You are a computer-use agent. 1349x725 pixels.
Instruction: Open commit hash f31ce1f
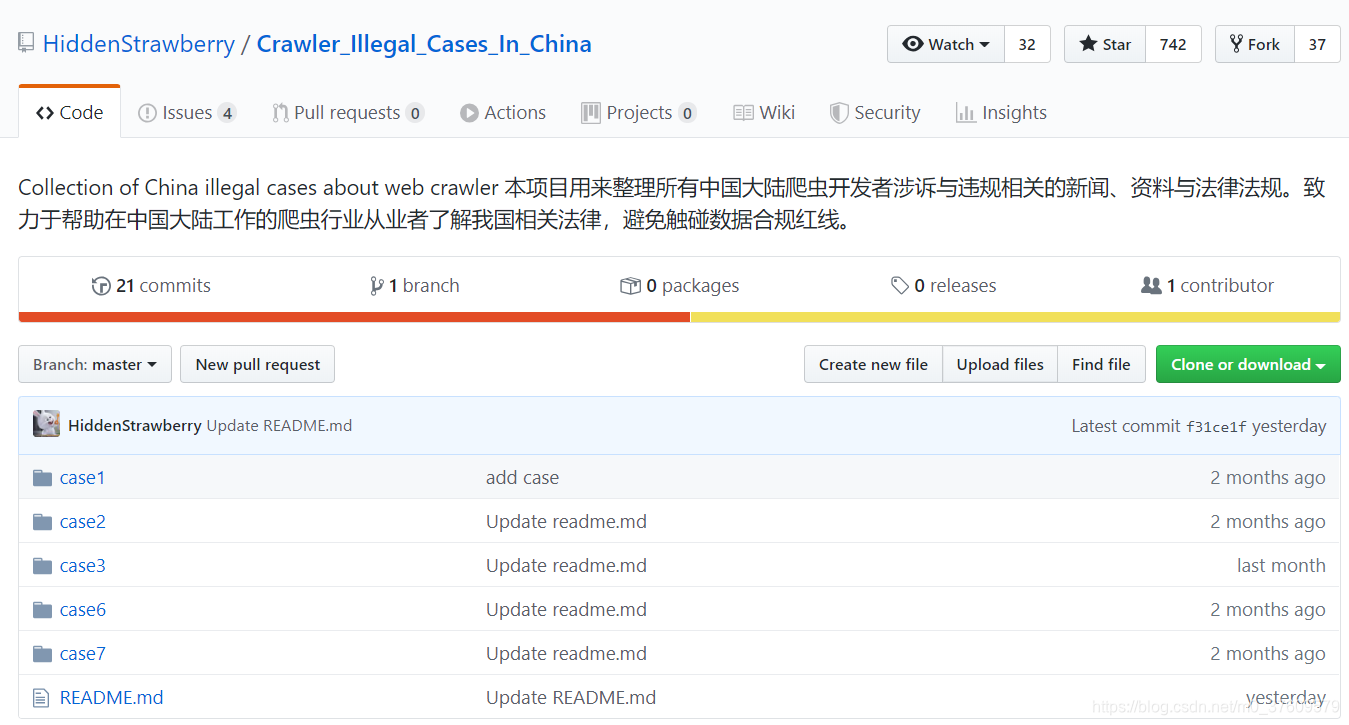point(1216,427)
